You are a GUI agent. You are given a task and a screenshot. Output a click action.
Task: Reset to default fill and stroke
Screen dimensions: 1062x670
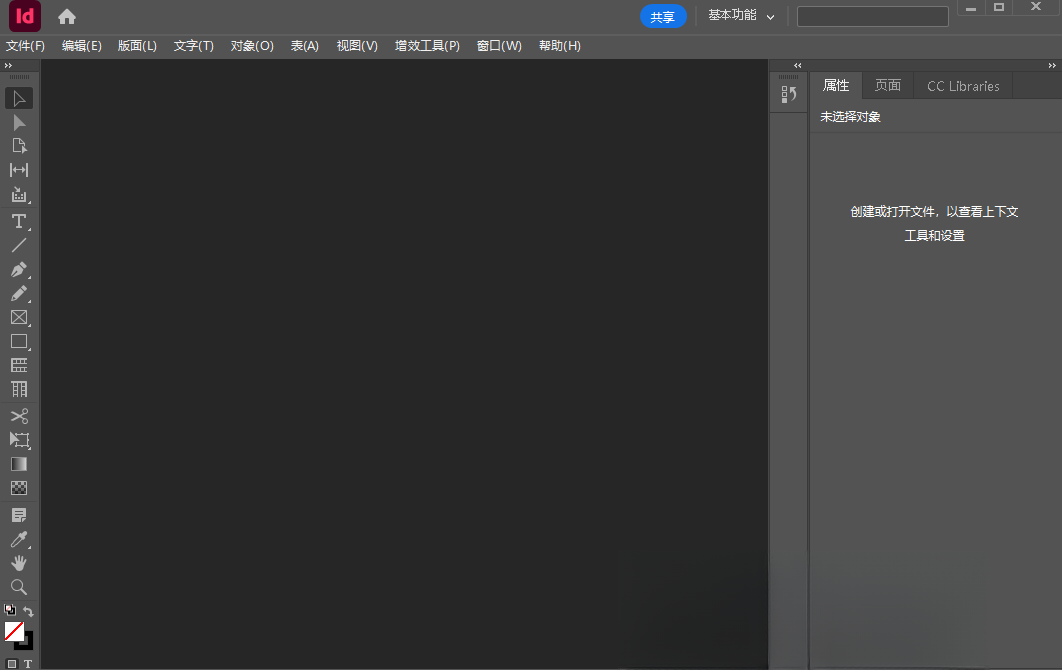(9, 610)
